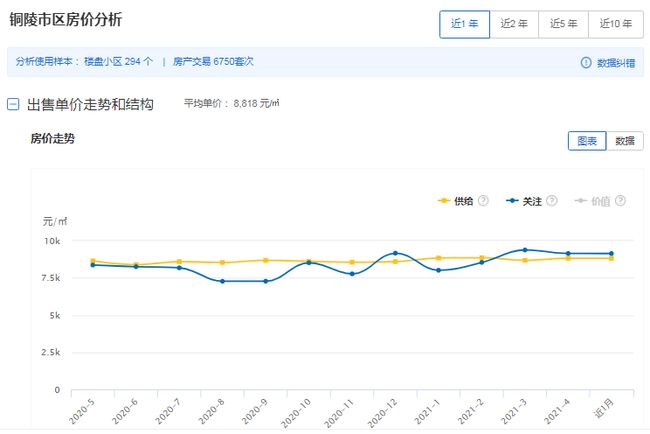Select the 近1年 time range tab
This screenshot has height=434, width=650.
464,24
